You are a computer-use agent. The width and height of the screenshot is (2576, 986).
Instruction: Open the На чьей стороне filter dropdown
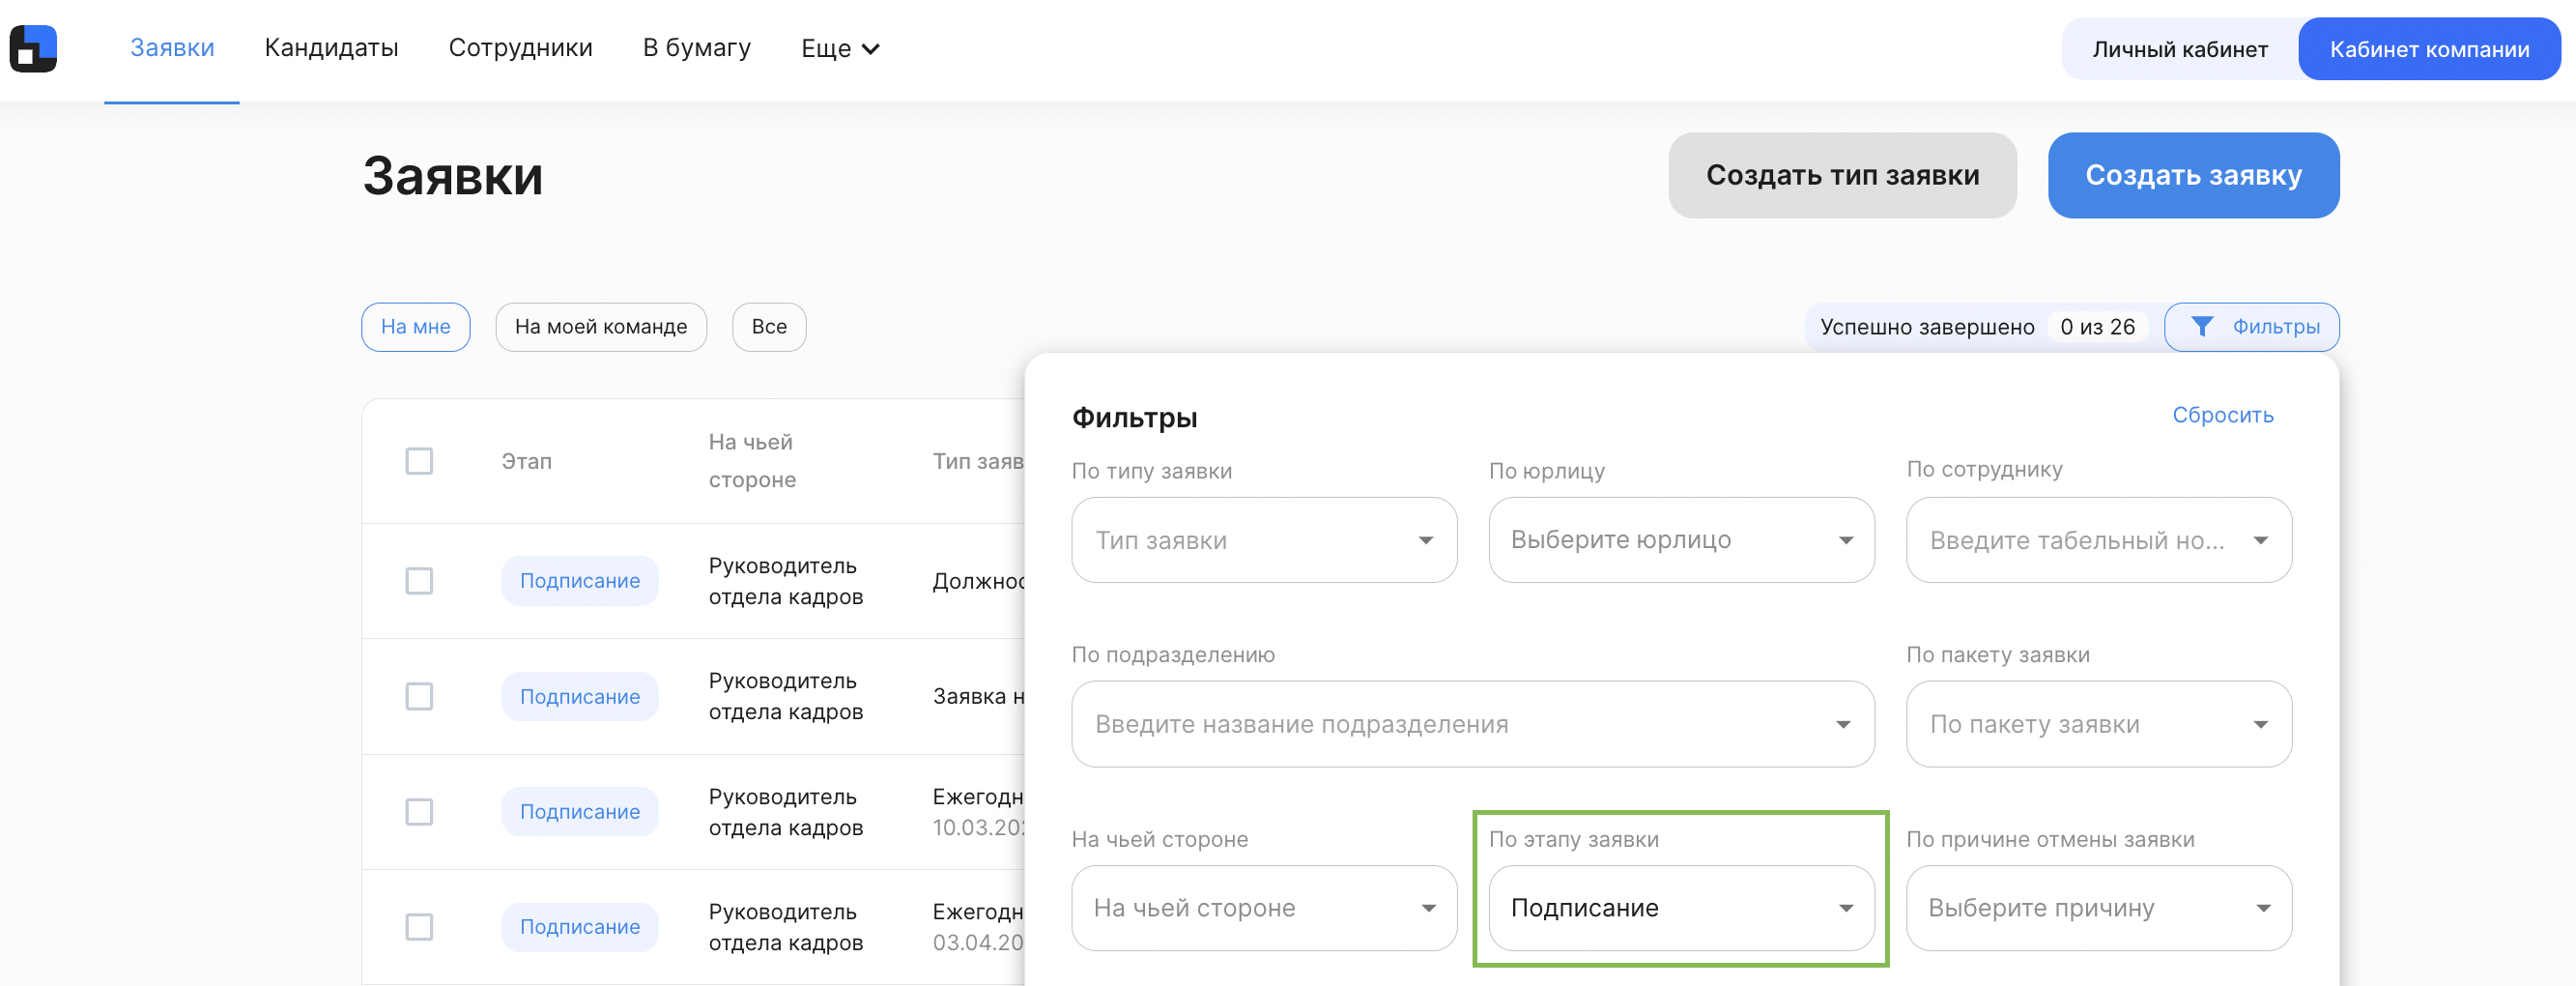1264,908
